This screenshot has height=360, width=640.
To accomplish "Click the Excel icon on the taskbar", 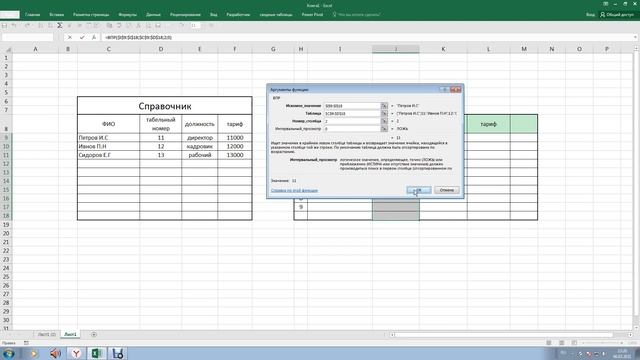I will click(97, 353).
